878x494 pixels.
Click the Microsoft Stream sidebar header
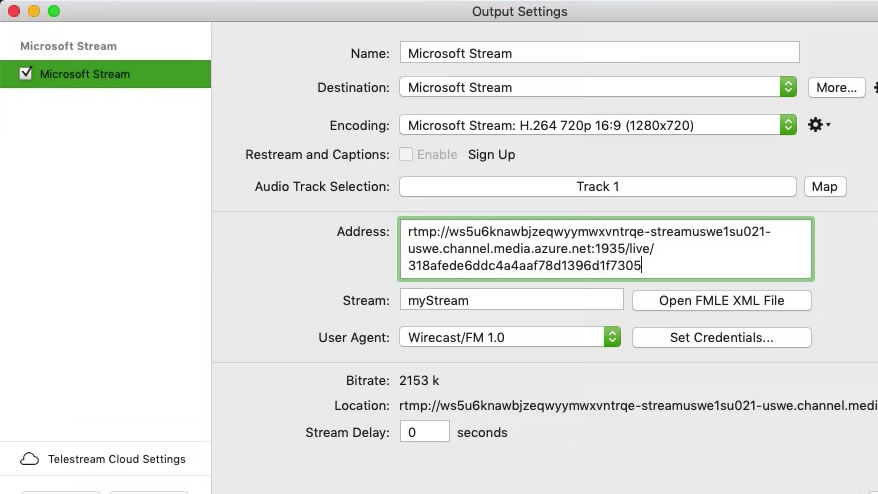68,46
